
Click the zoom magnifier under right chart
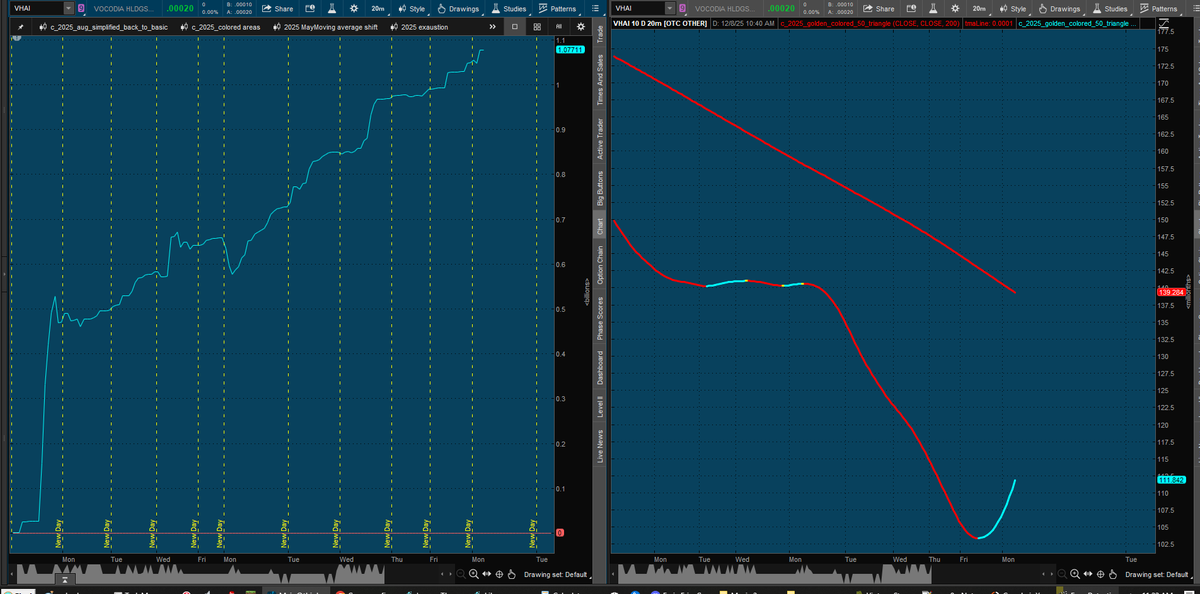1074,574
